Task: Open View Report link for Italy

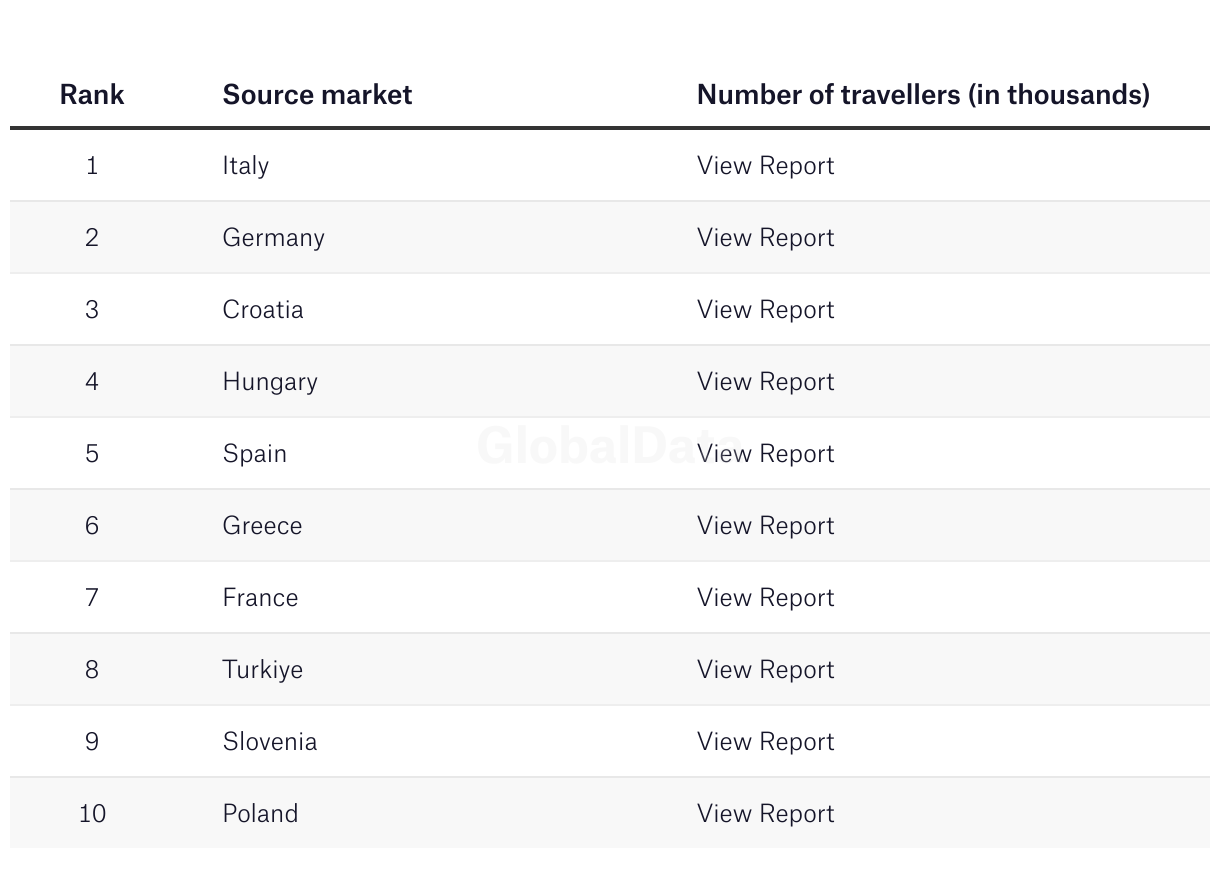Action: (765, 166)
